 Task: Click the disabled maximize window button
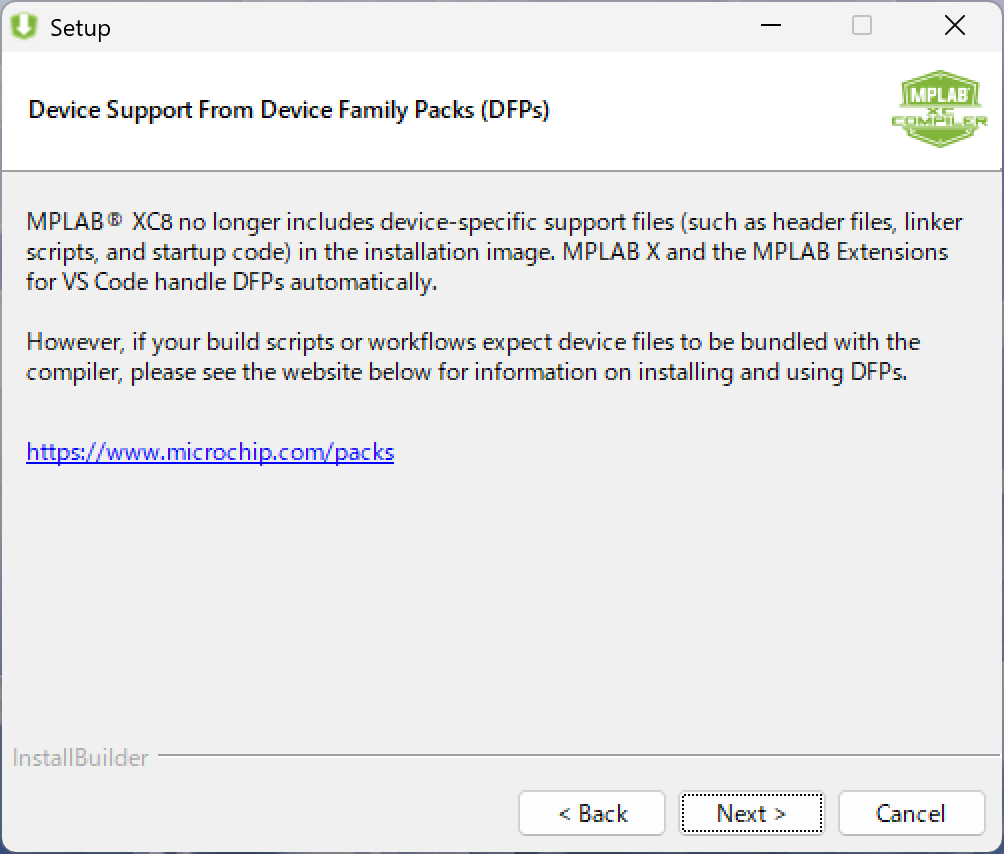pyautogui.click(x=862, y=27)
